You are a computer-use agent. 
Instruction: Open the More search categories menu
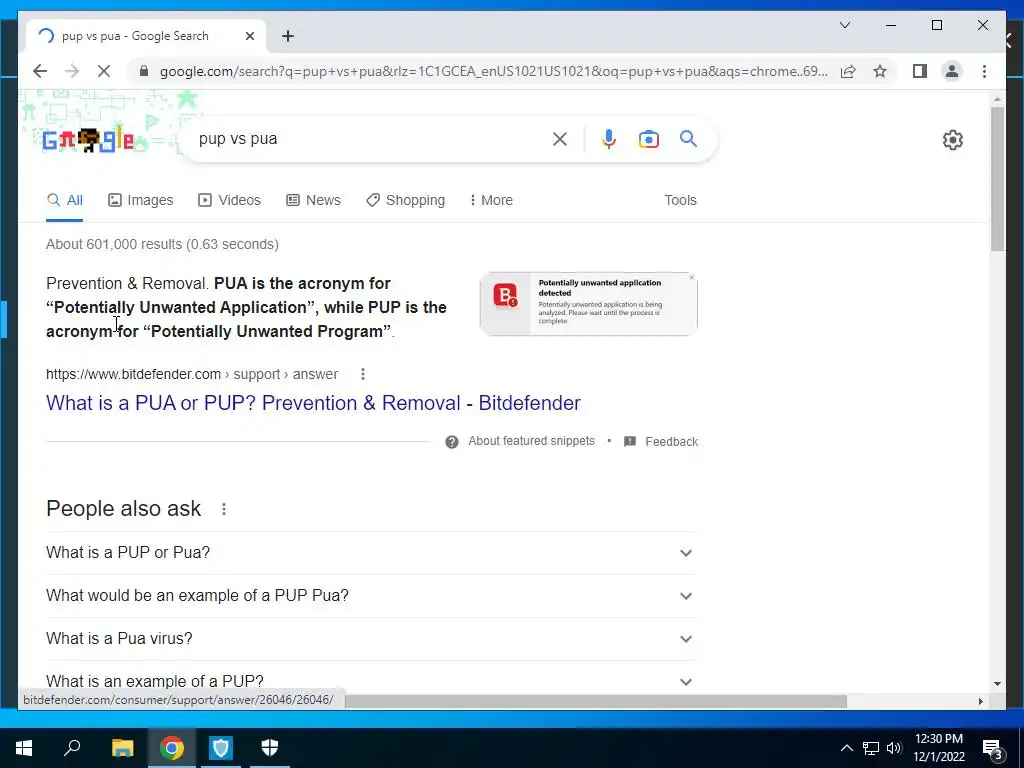point(491,200)
